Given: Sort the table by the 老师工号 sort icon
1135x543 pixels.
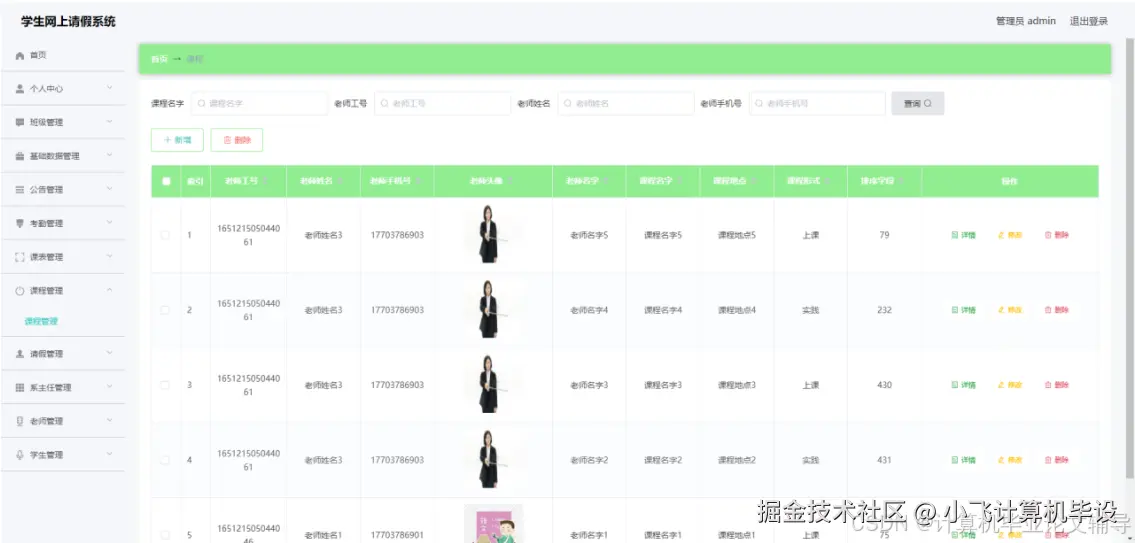Looking at the screenshot, I should point(266,181).
